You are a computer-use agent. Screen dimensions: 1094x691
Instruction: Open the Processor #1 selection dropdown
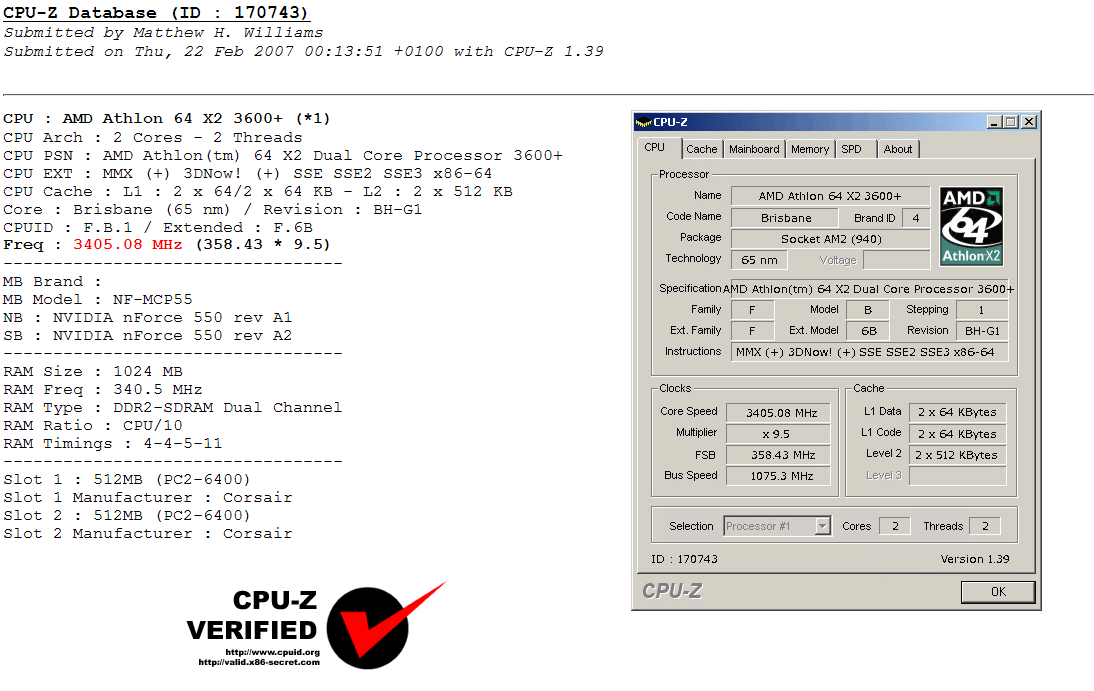click(823, 526)
